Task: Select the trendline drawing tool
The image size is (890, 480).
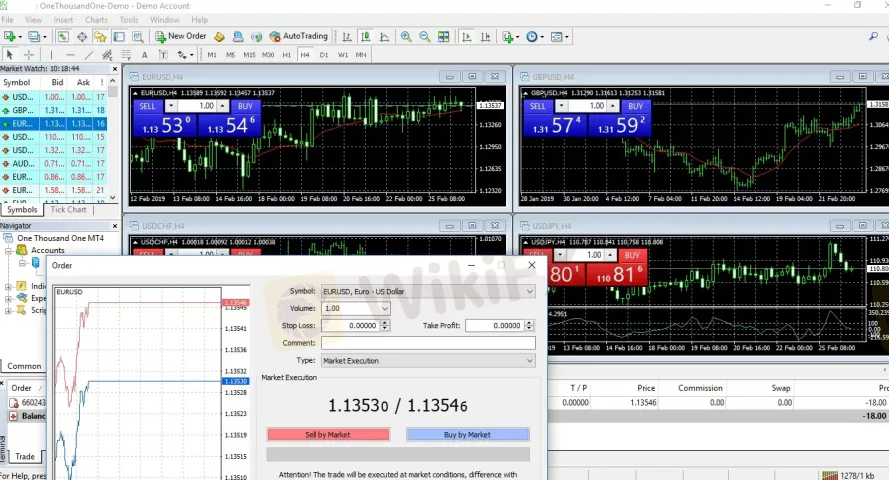Action: (89, 55)
